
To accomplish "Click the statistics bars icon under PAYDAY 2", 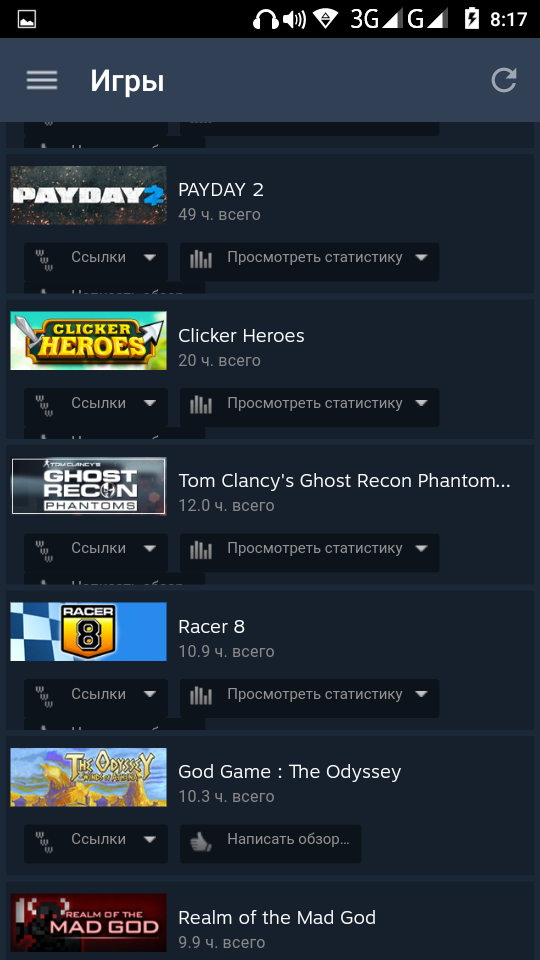I will click(x=200, y=259).
